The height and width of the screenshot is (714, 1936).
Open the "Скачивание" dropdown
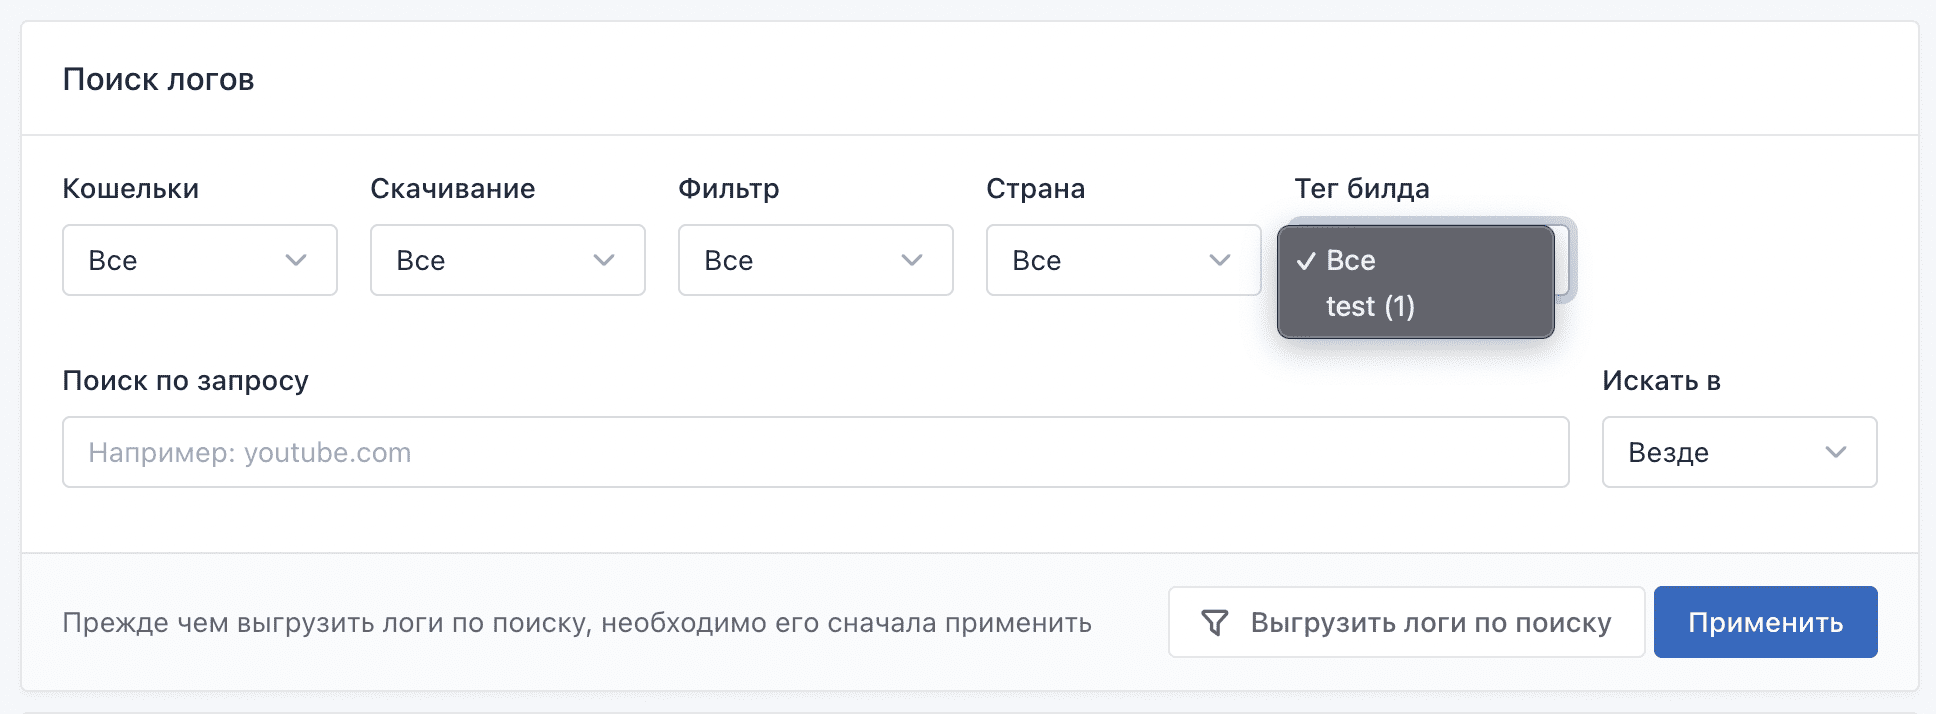(x=507, y=261)
